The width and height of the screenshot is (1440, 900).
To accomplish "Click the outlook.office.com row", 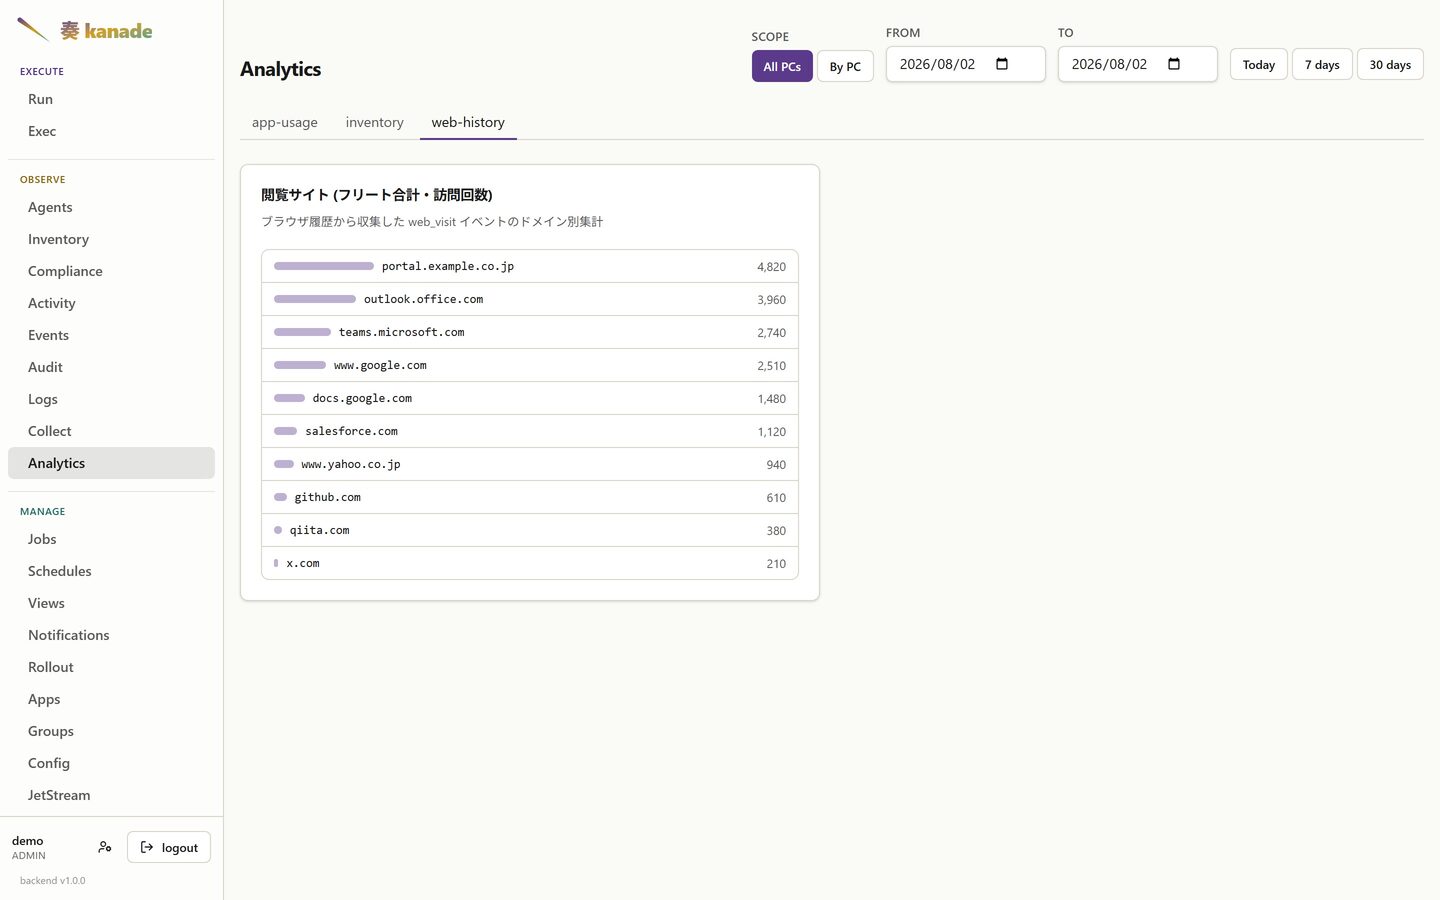I will click(530, 299).
